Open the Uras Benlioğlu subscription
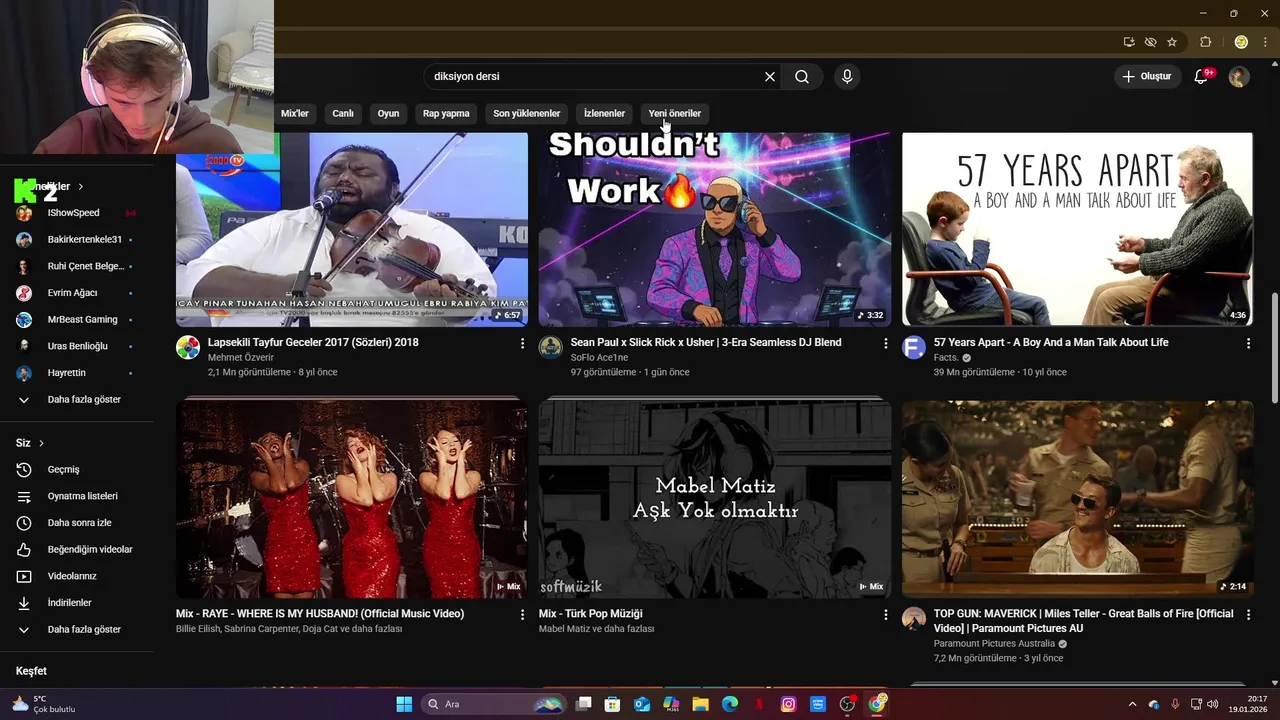Screen dimensions: 1280x720 pos(76,346)
